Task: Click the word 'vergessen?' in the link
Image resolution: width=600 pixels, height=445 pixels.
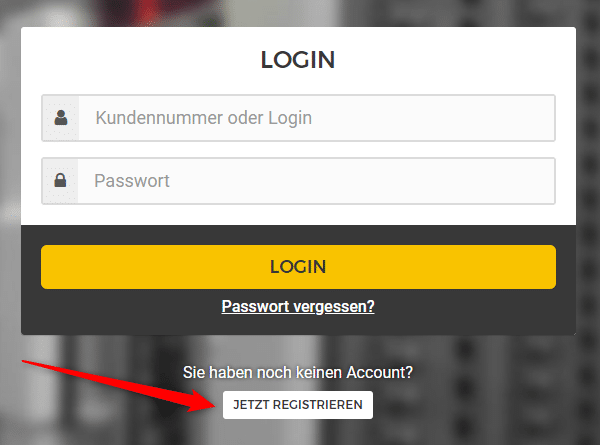Action: pos(332,306)
